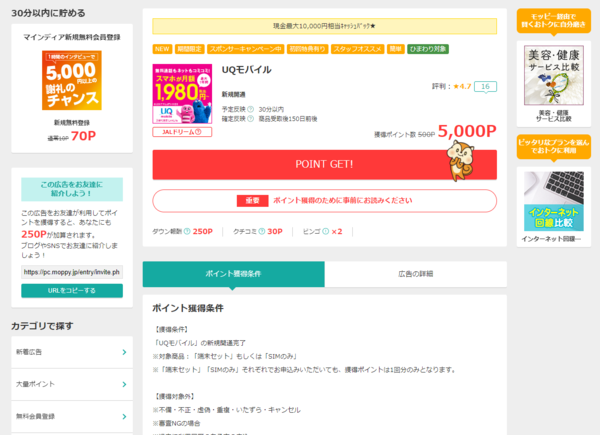Click the red POINT GET! button
The height and width of the screenshot is (435, 600).
click(x=324, y=165)
